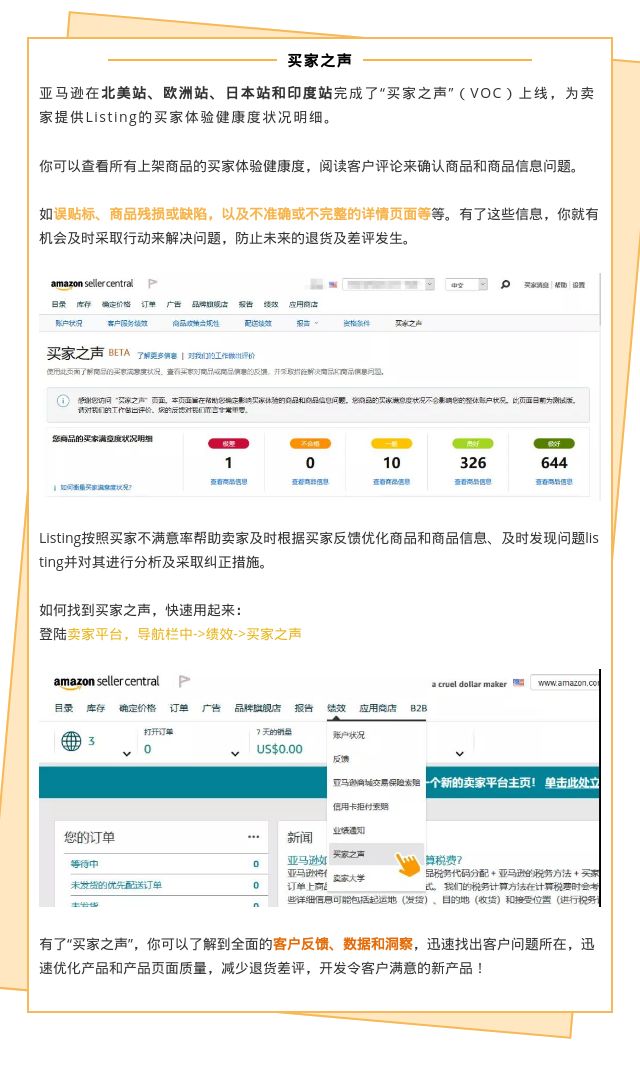Select 卖家大学 in the 绩效 dropdown
Image resolution: width=640 pixels, height=1074 pixels.
coord(349,877)
